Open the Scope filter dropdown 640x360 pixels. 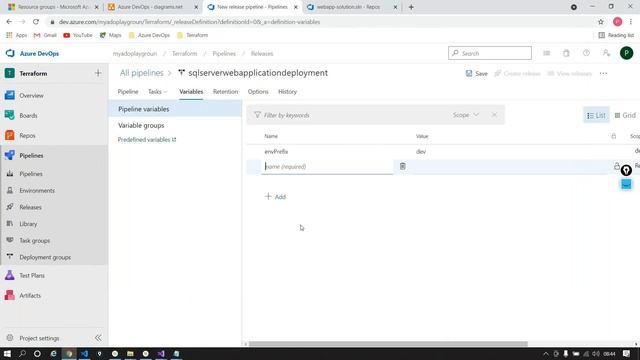click(x=465, y=115)
